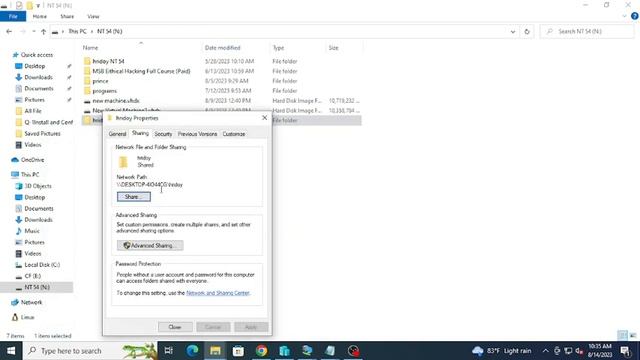Screen dimensions: 640x360
Task: Open File Explorer help icon
Action: tap(634, 16)
